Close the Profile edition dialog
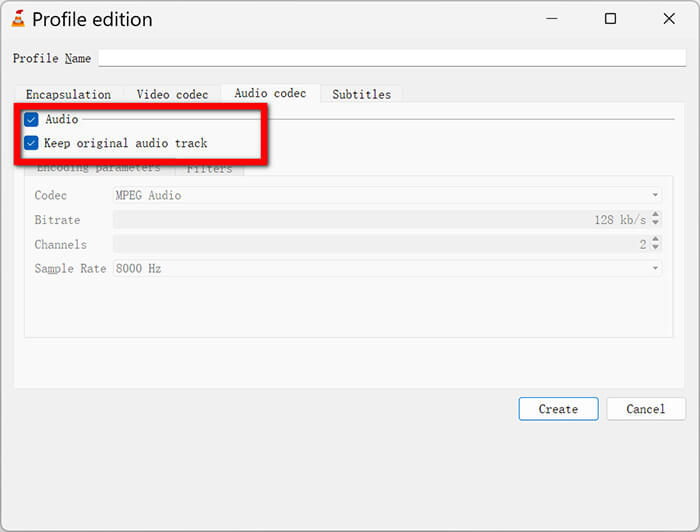The image size is (700, 532). click(667, 19)
